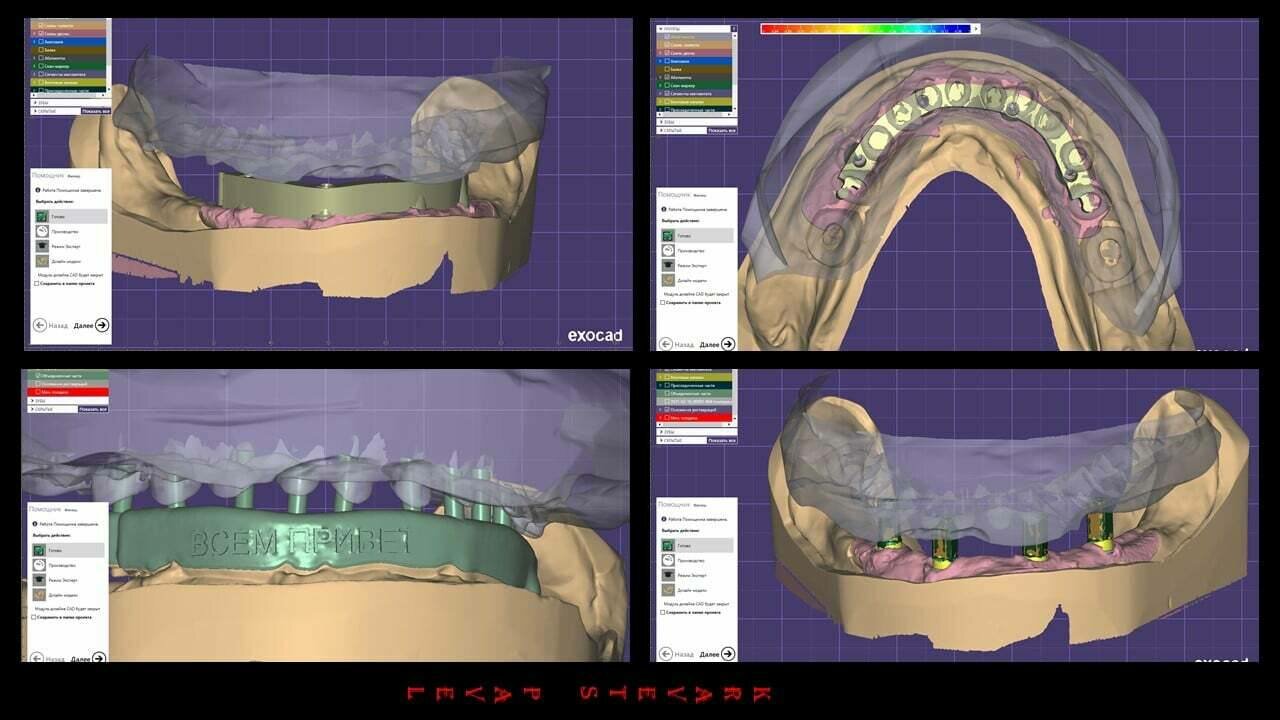Toggle red Мин. толщина checkbox in bottom-right view
Image resolution: width=1280 pixels, height=720 pixels.
[x=667, y=418]
